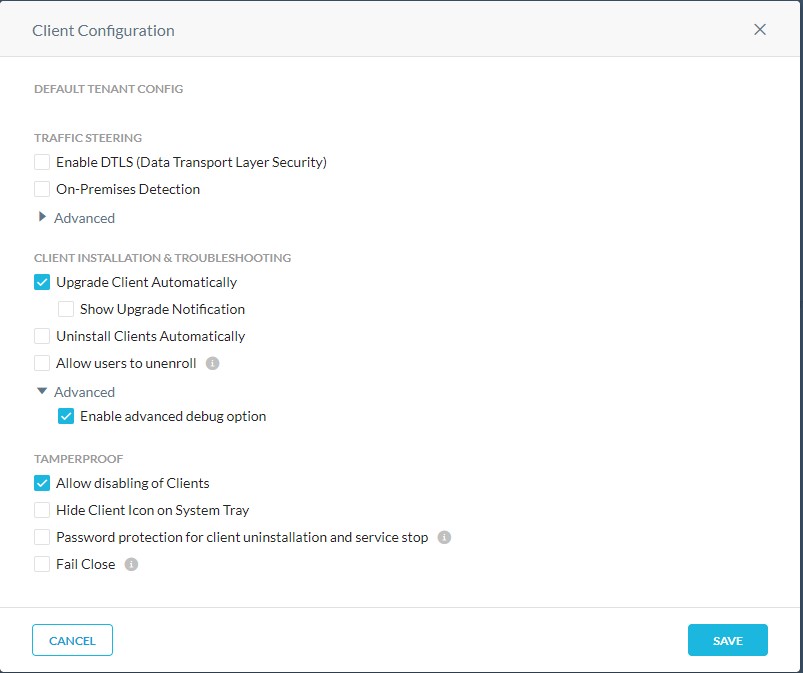Enable DTLS (Data Transport Layer Security)
Screen dimensions: 803x673
coord(41,161)
